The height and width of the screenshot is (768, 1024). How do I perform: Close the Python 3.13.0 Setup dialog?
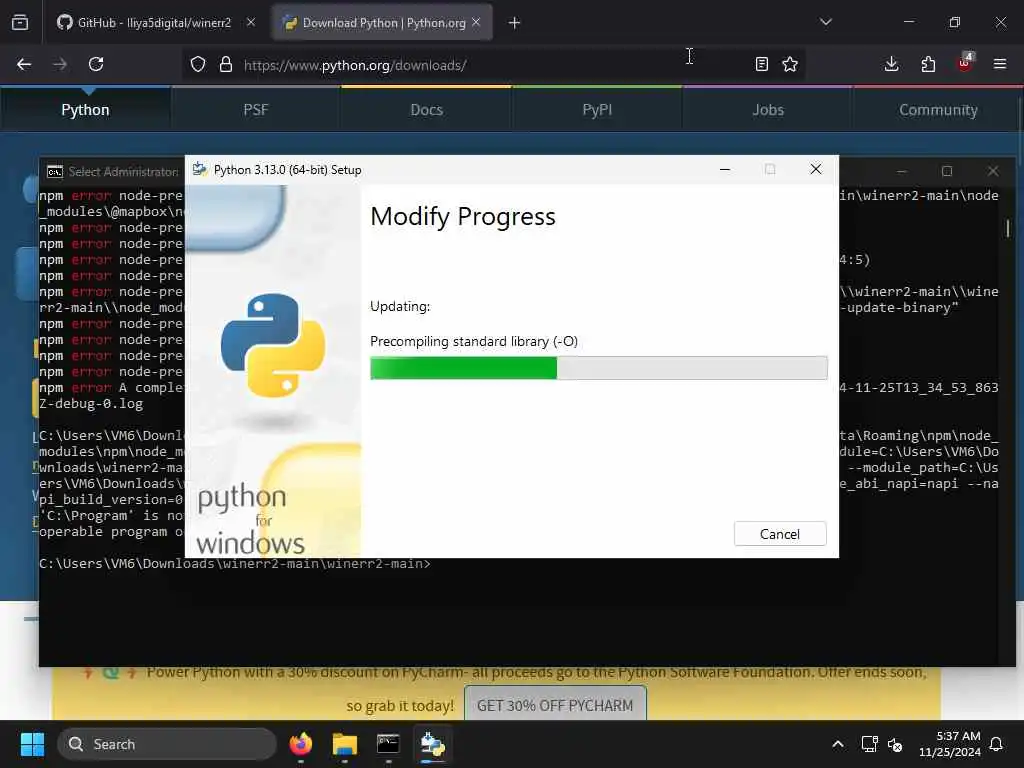tap(816, 170)
